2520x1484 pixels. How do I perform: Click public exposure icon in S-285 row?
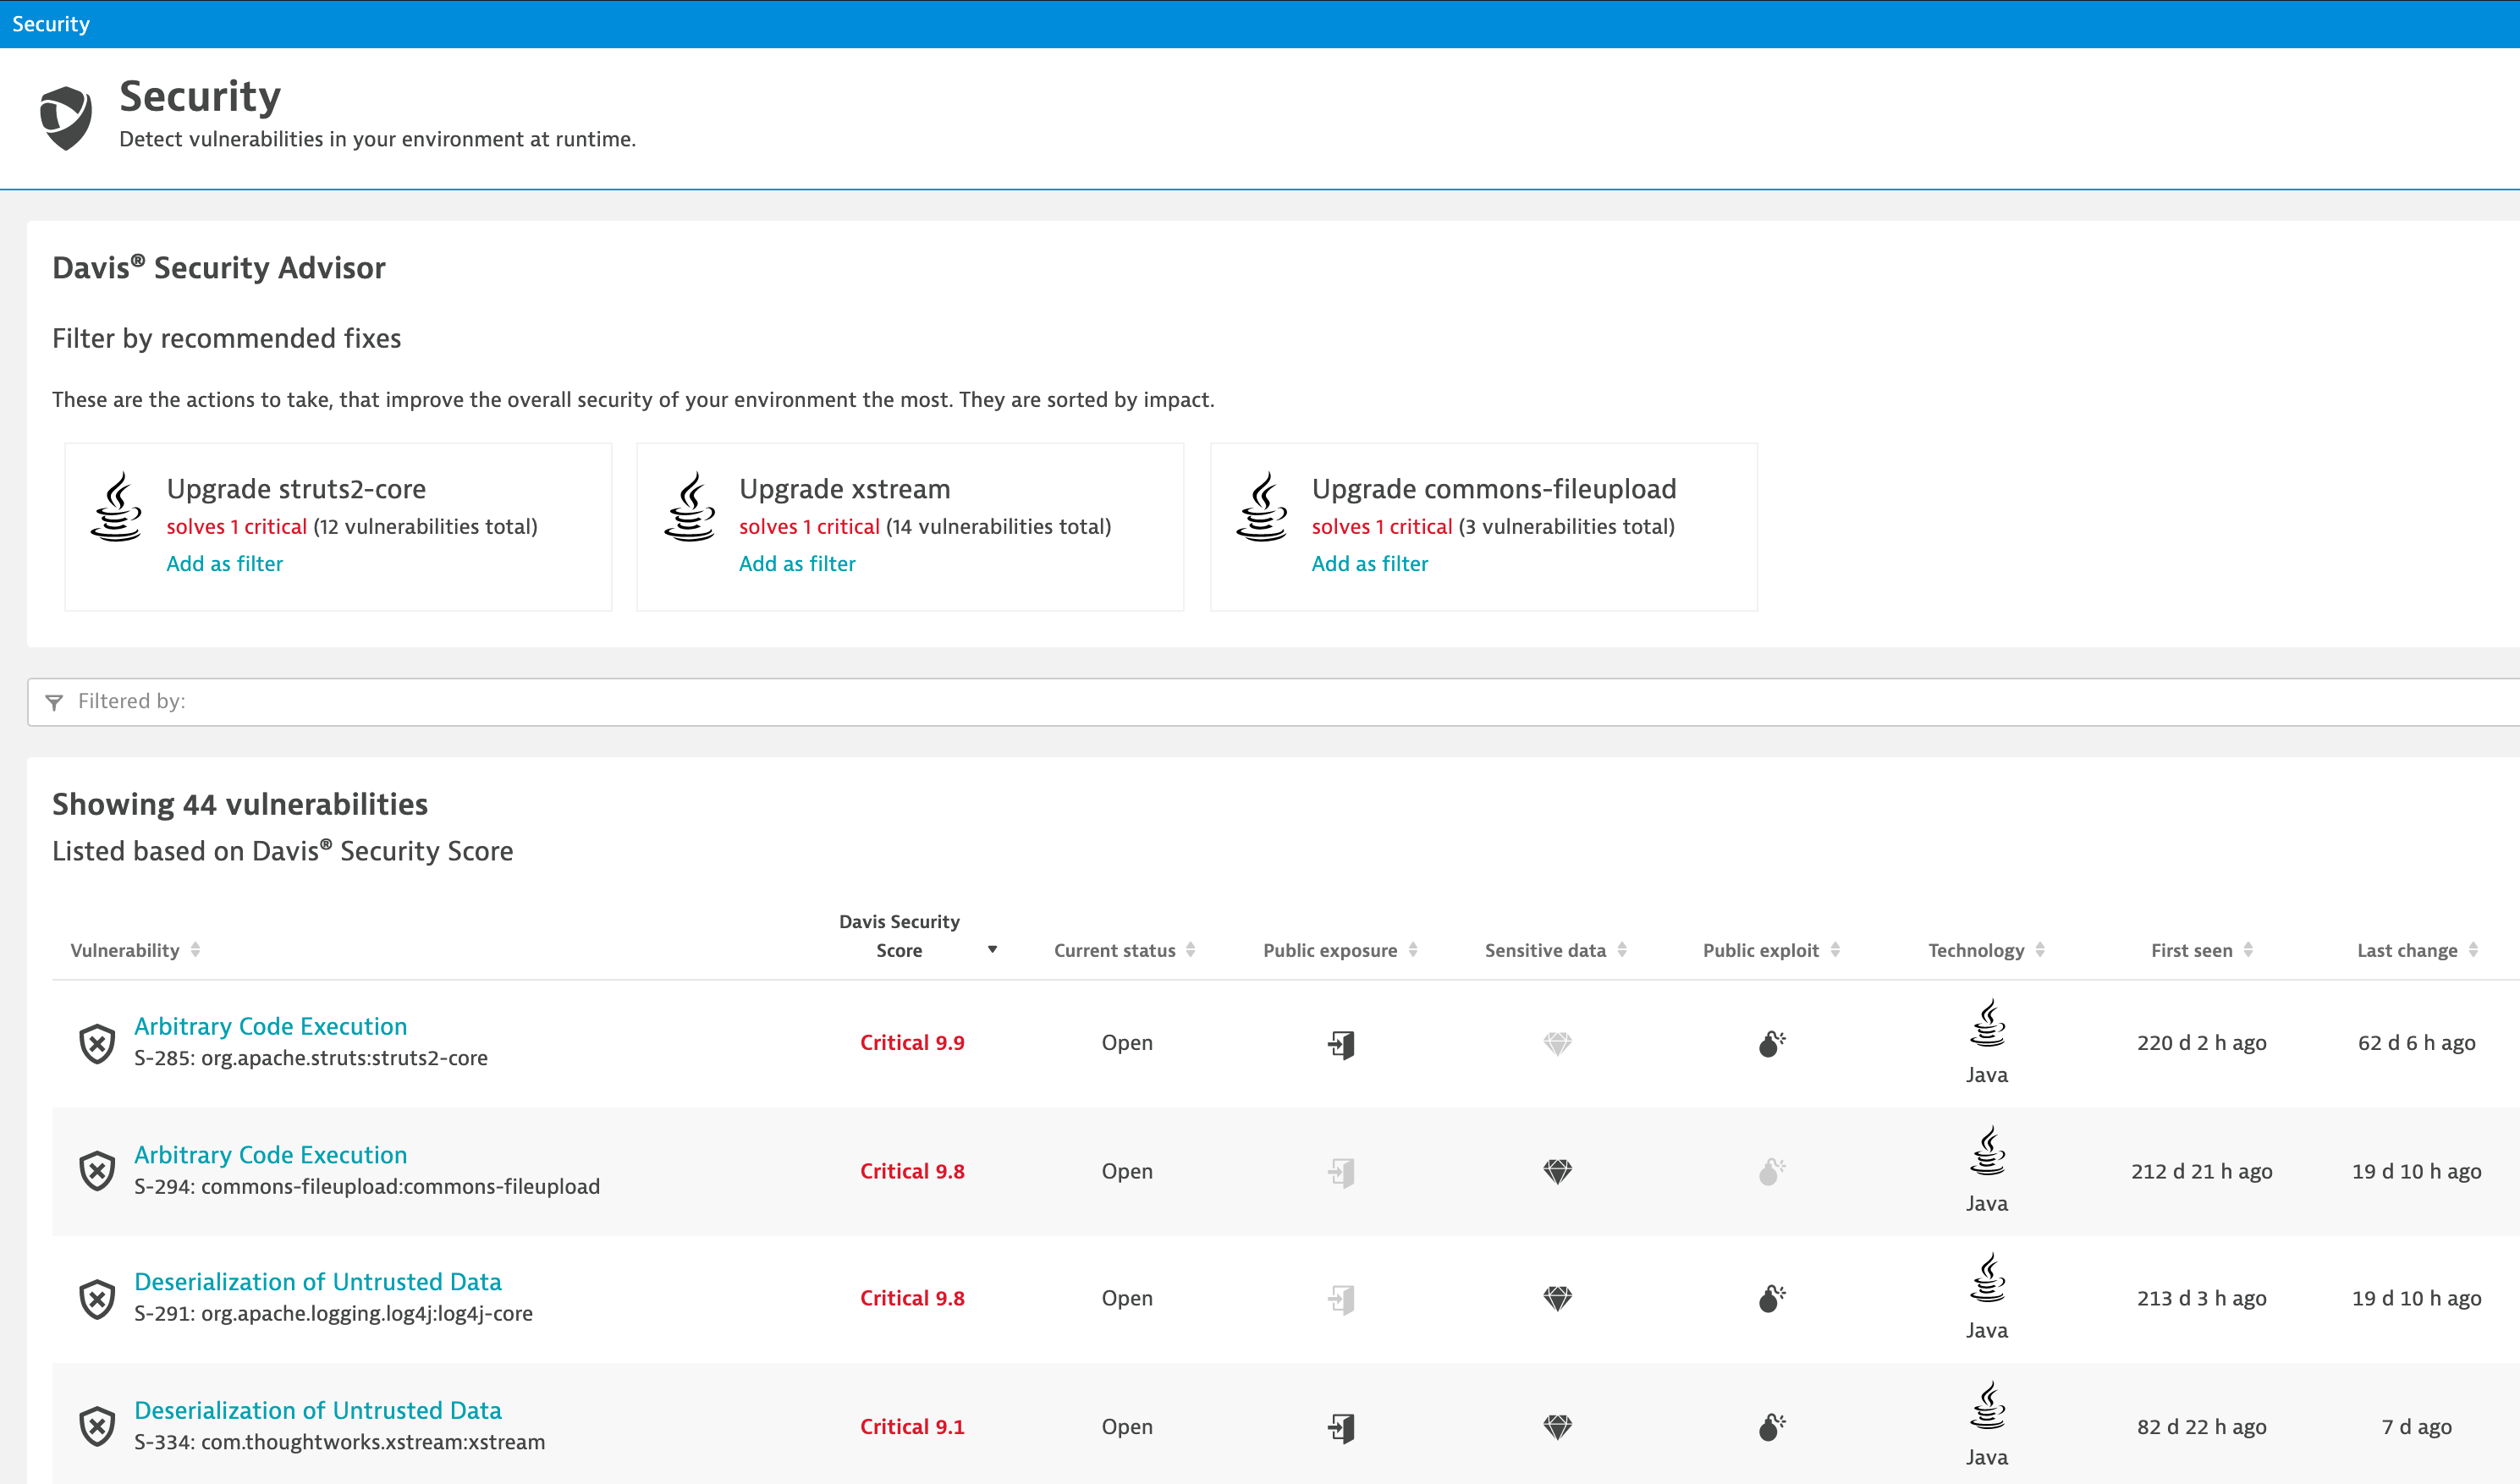pos(1341,1045)
